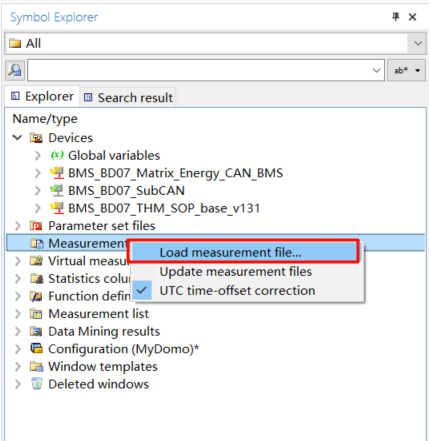Click the Explorer tab icon
Screen dimensions: 429x441
pyautogui.click(x=15, y=96)
